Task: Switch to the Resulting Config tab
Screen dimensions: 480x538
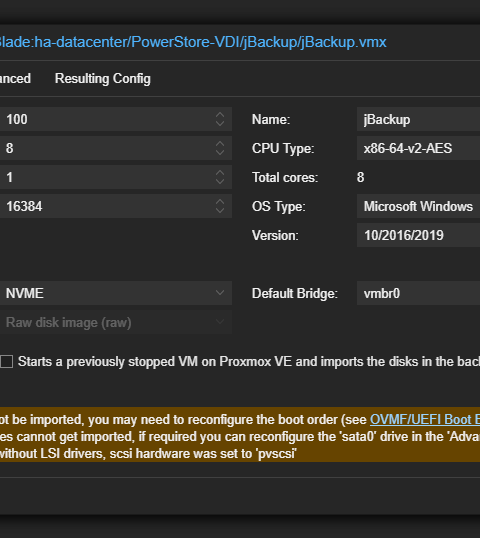Action: tap(103, 79)
